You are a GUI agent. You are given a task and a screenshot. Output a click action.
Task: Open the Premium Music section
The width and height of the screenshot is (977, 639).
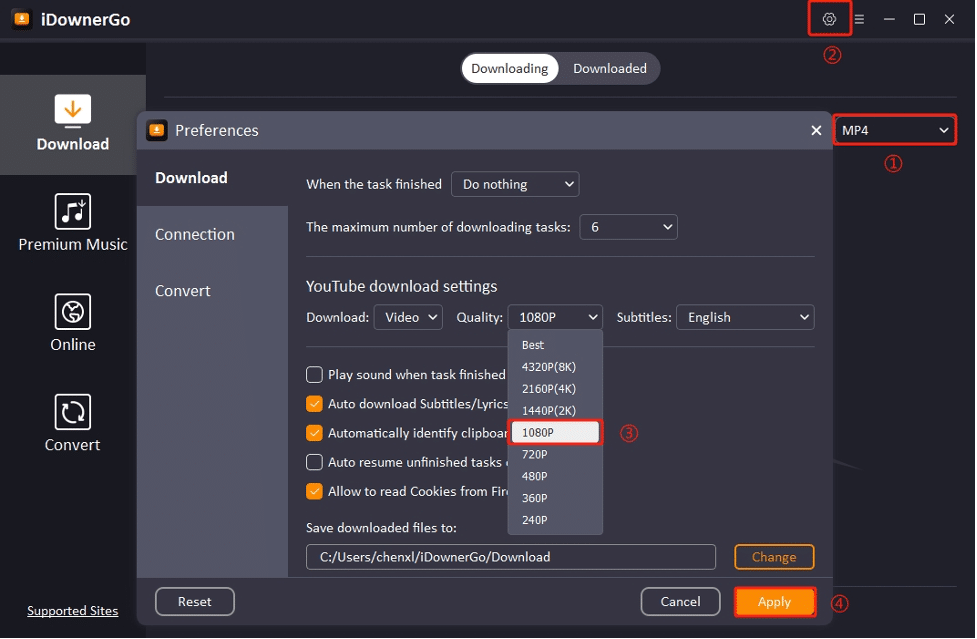[x=71, y=222]
